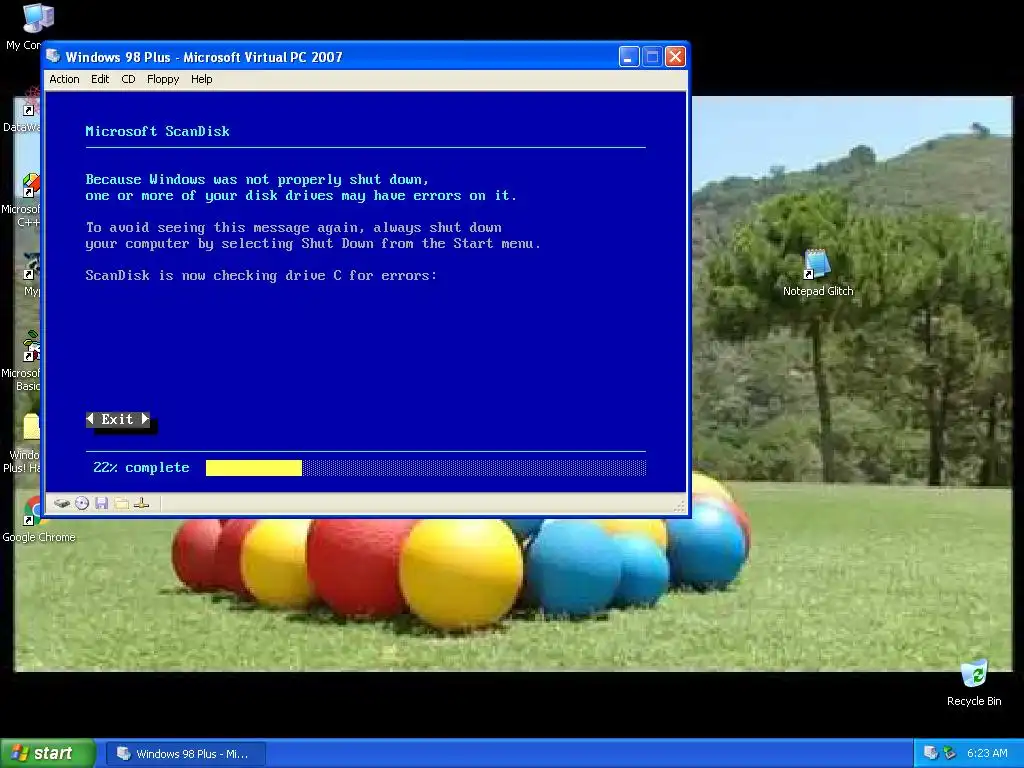This screenshot has width=1024, height=768.
Task: Select the Notepad Glitch desktop shortcut
Action: (818, 273)
